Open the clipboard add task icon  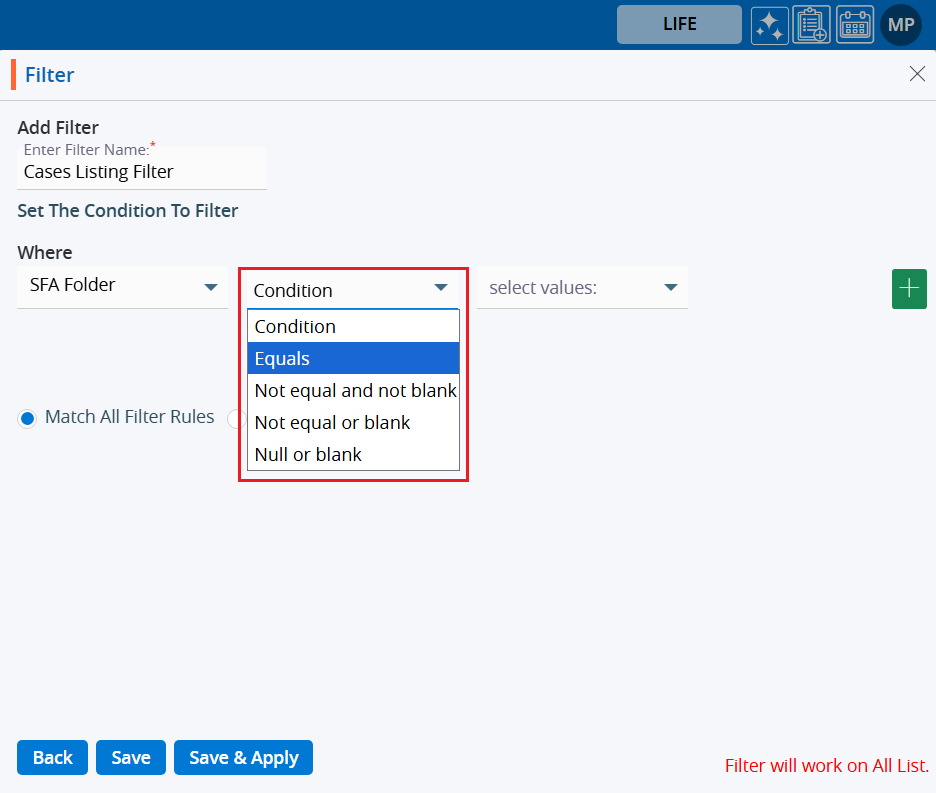(811, 25)
